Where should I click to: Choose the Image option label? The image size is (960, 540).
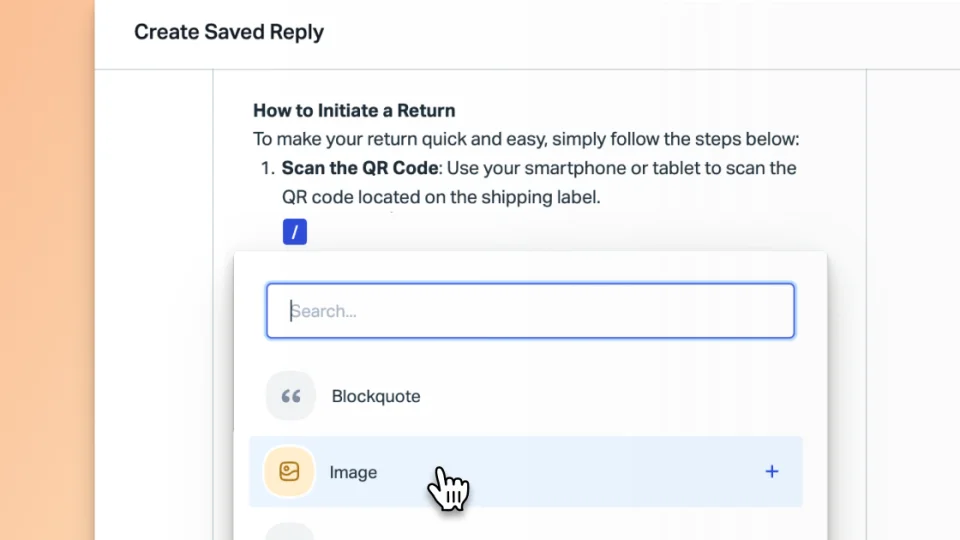coord(353,472)
